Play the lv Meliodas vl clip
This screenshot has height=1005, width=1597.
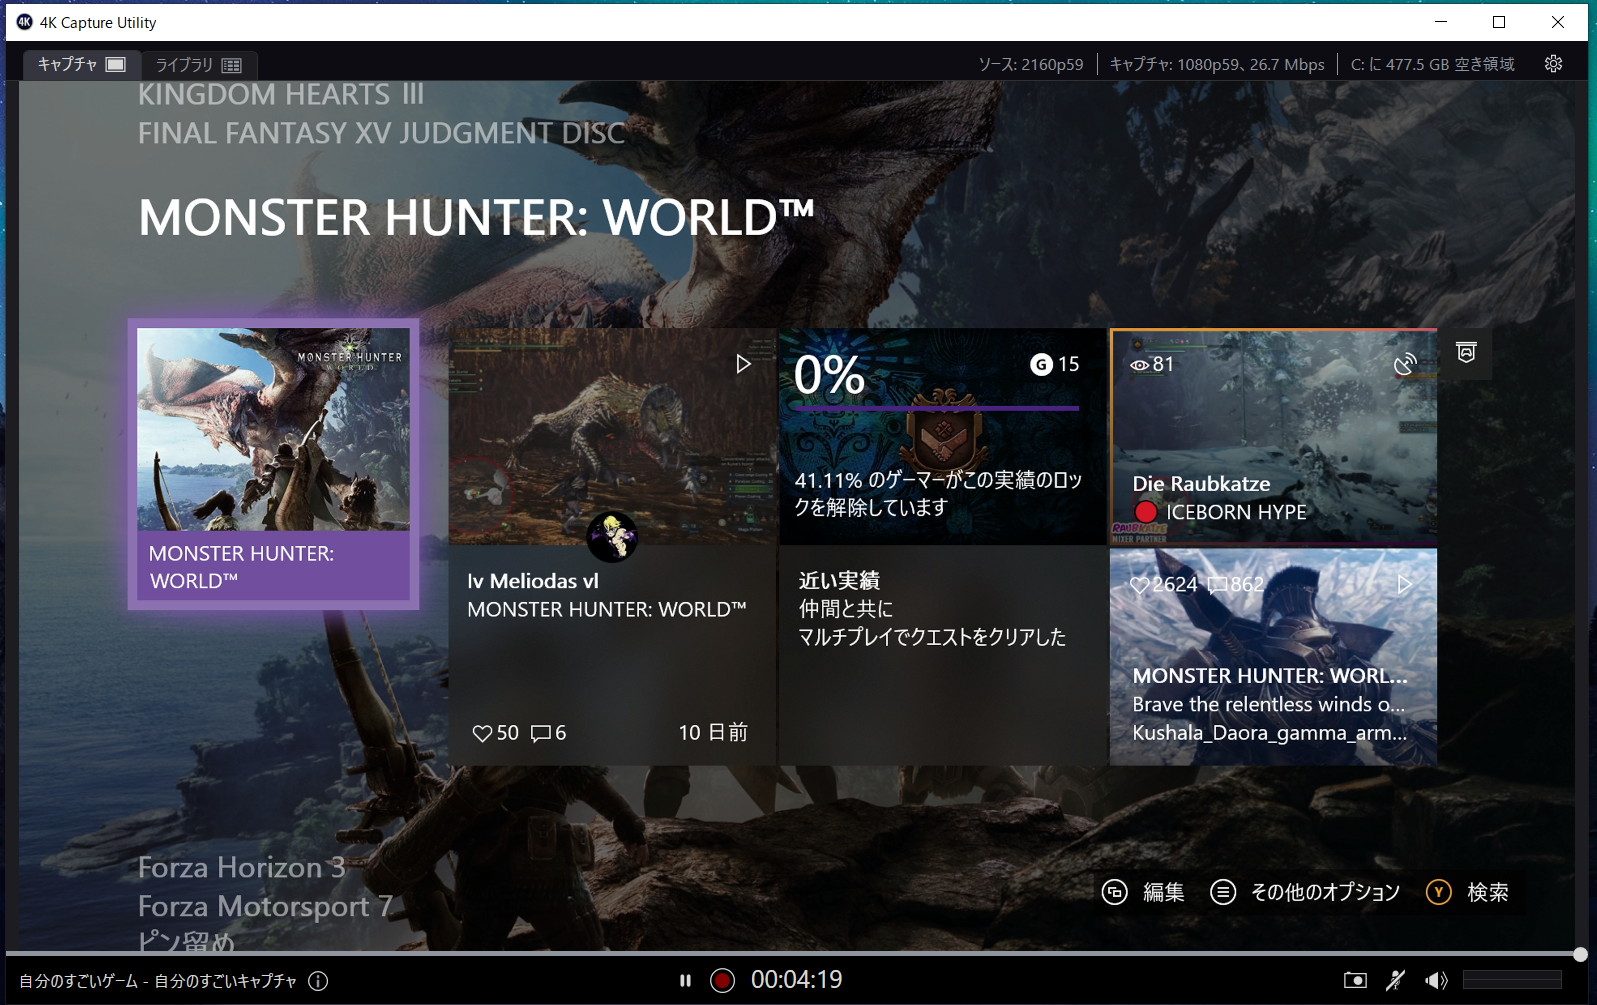coord(743,364)
